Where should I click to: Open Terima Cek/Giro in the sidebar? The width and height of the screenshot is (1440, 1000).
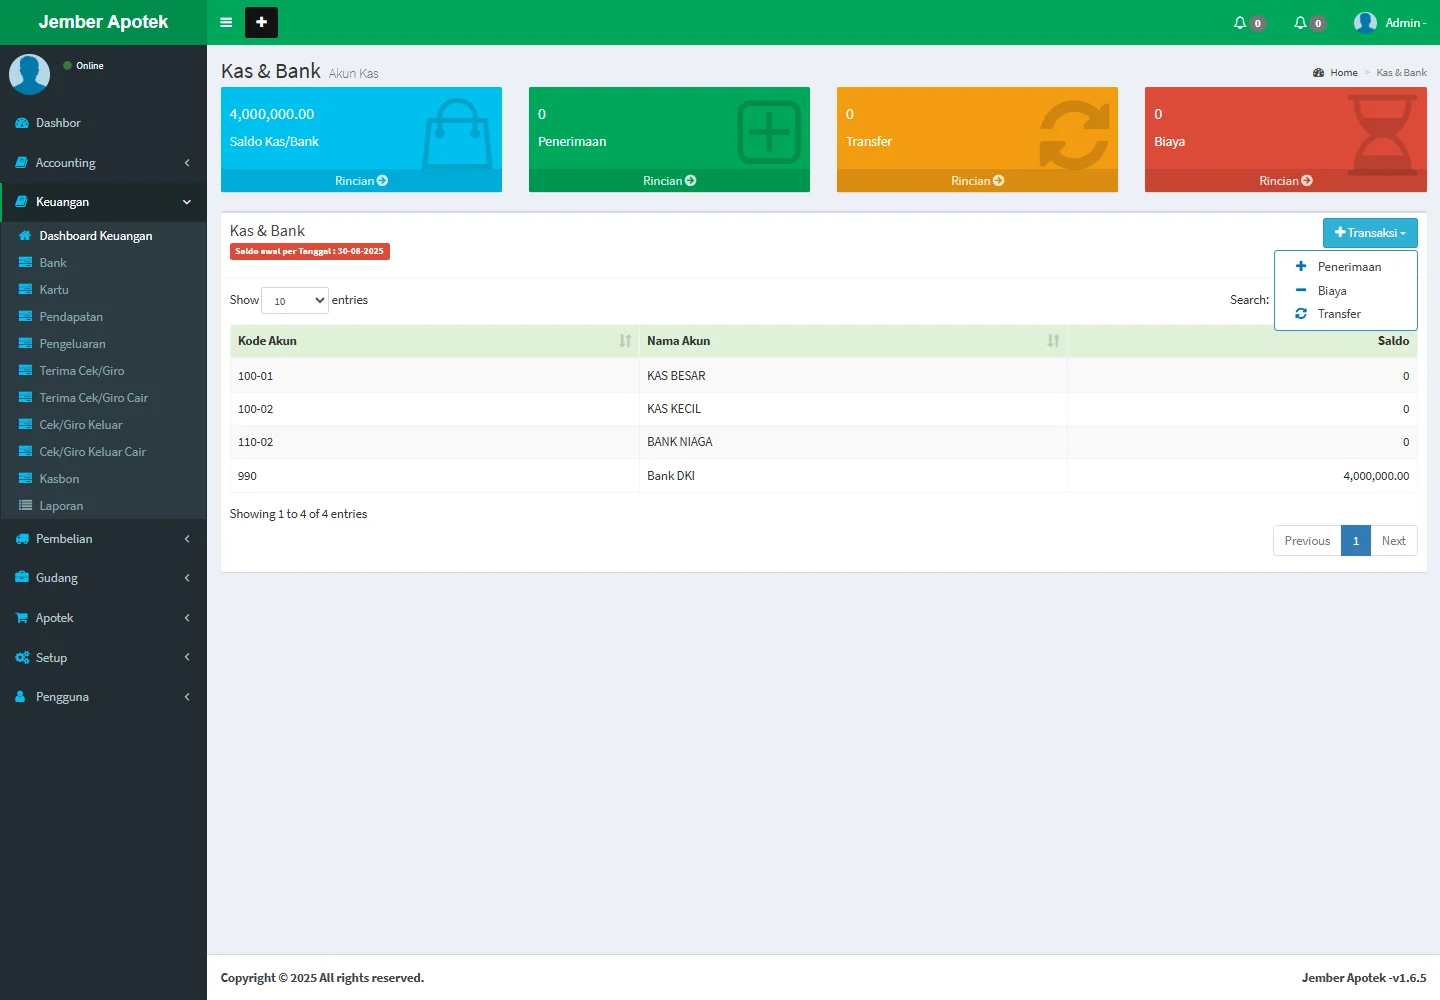(82, 371)
